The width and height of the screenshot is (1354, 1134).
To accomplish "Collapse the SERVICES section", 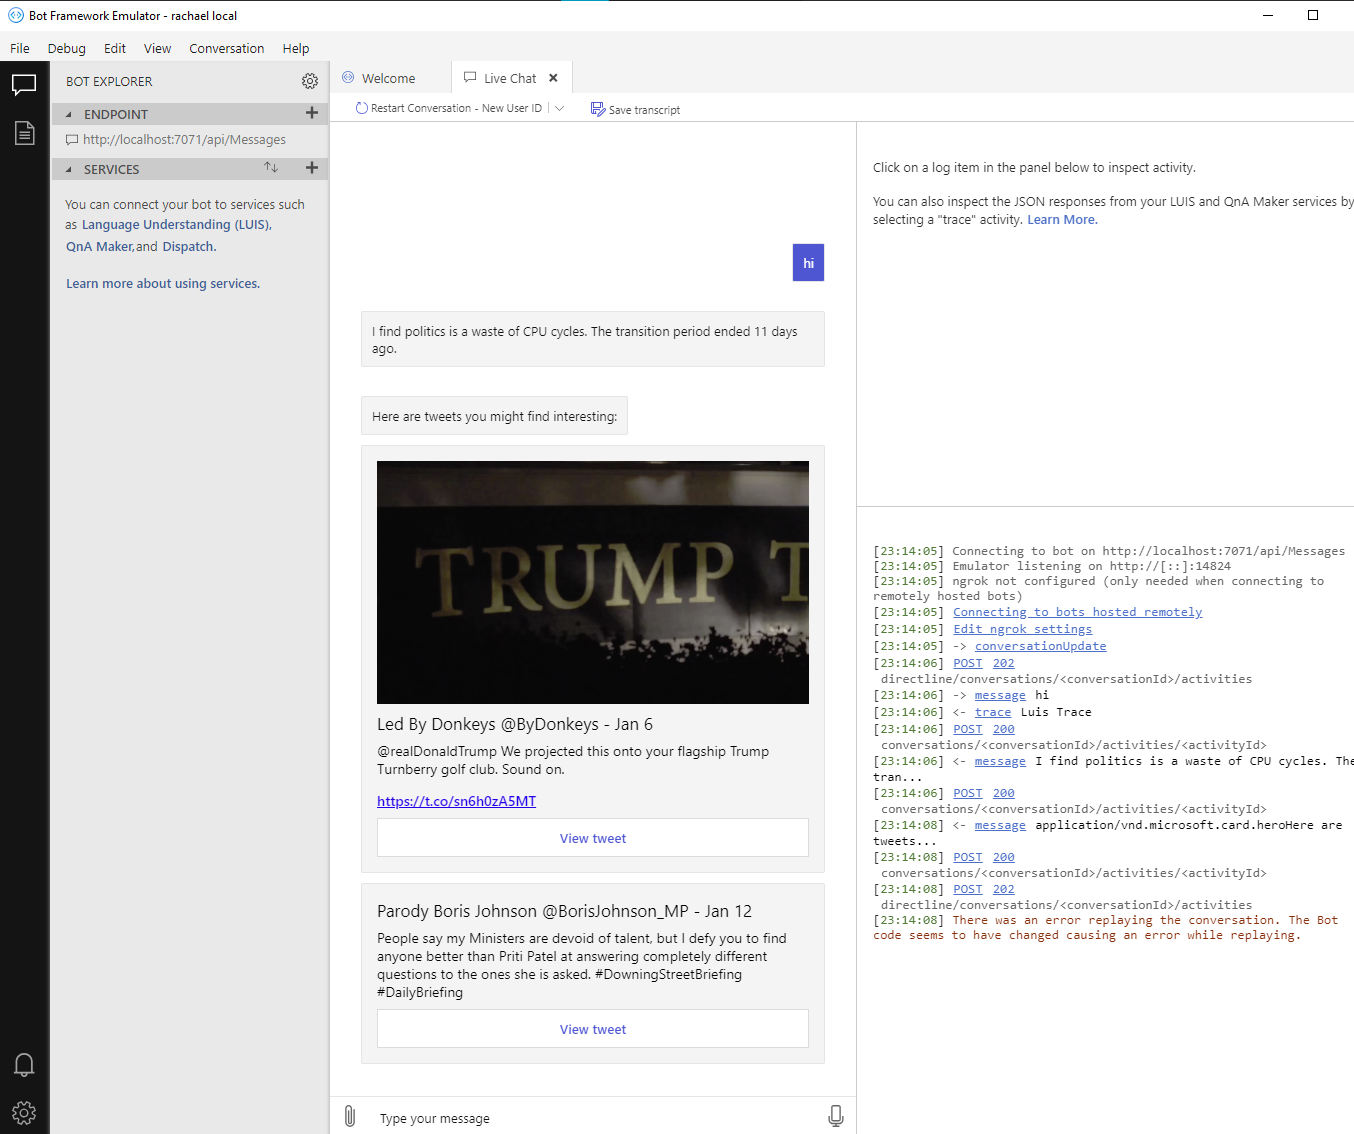I will tap(69, 169).
